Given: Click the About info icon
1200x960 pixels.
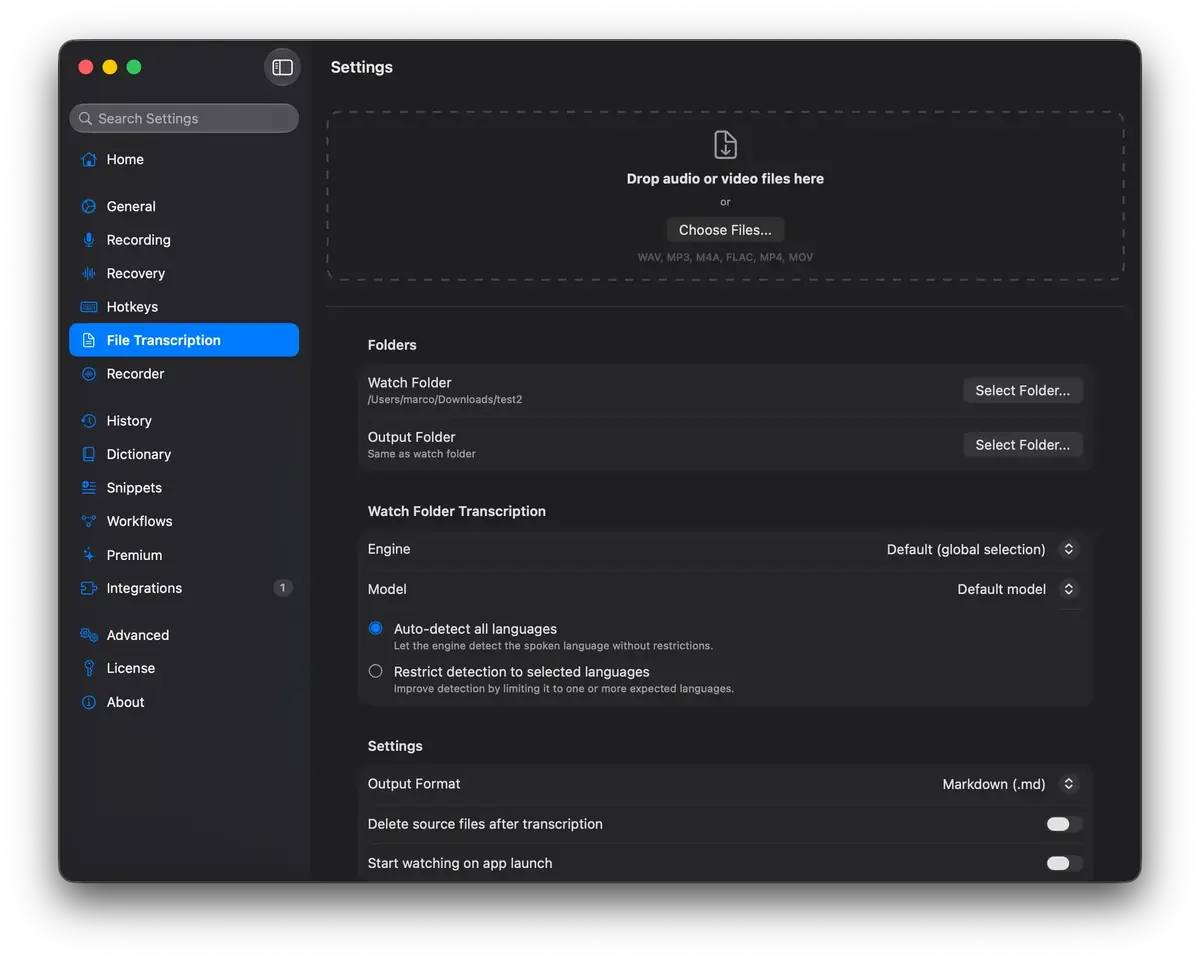Looking at the screenshot, I should click(x=89, y=702).
